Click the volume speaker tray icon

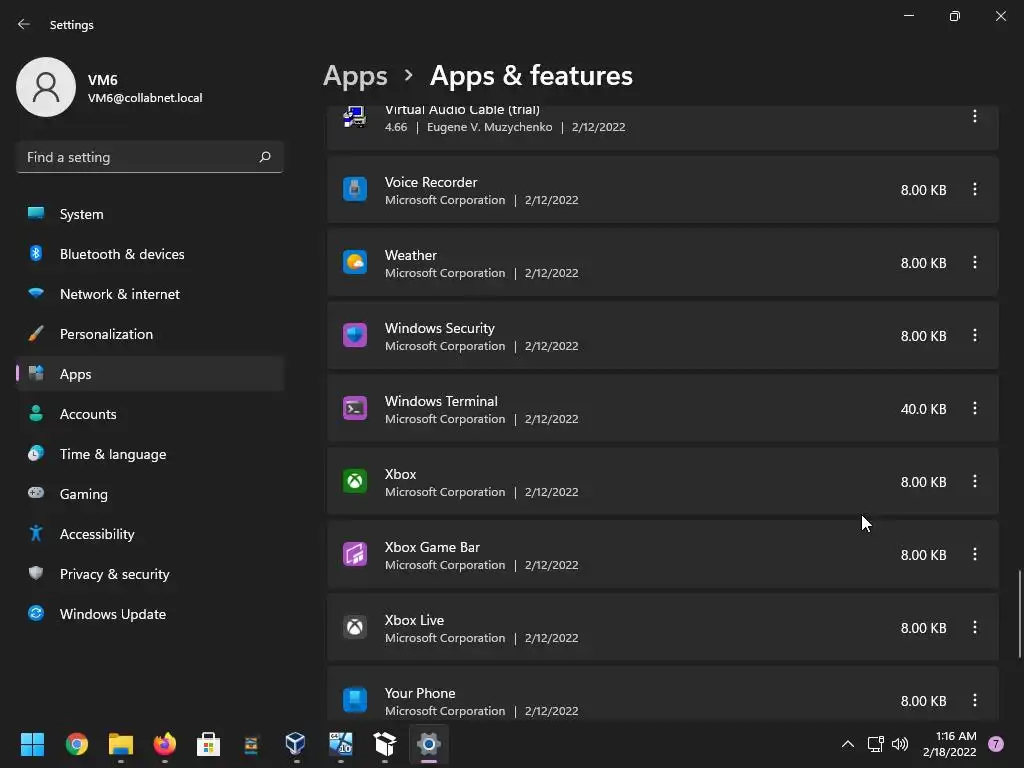pos(900,744)
